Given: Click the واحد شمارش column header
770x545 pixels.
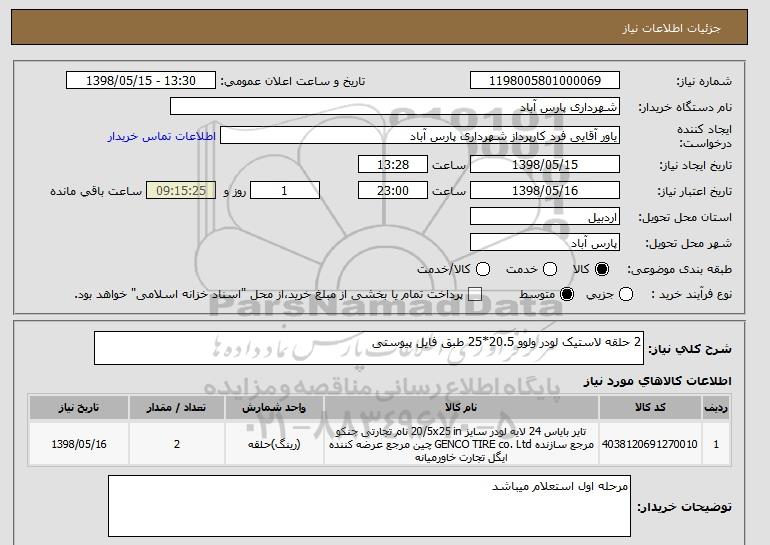Looking at the screenshot, I should [274, 408].
